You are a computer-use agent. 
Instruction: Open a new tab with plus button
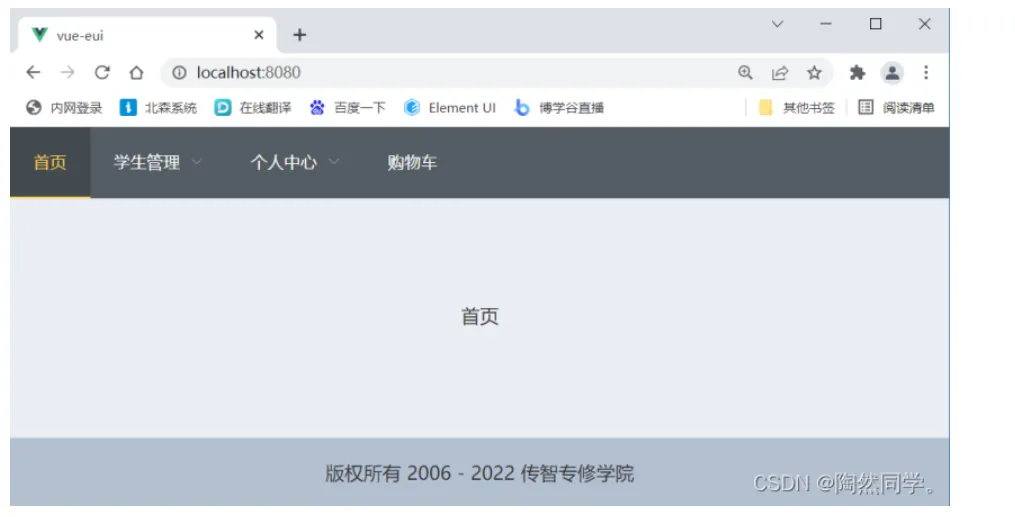pos(299,35)
